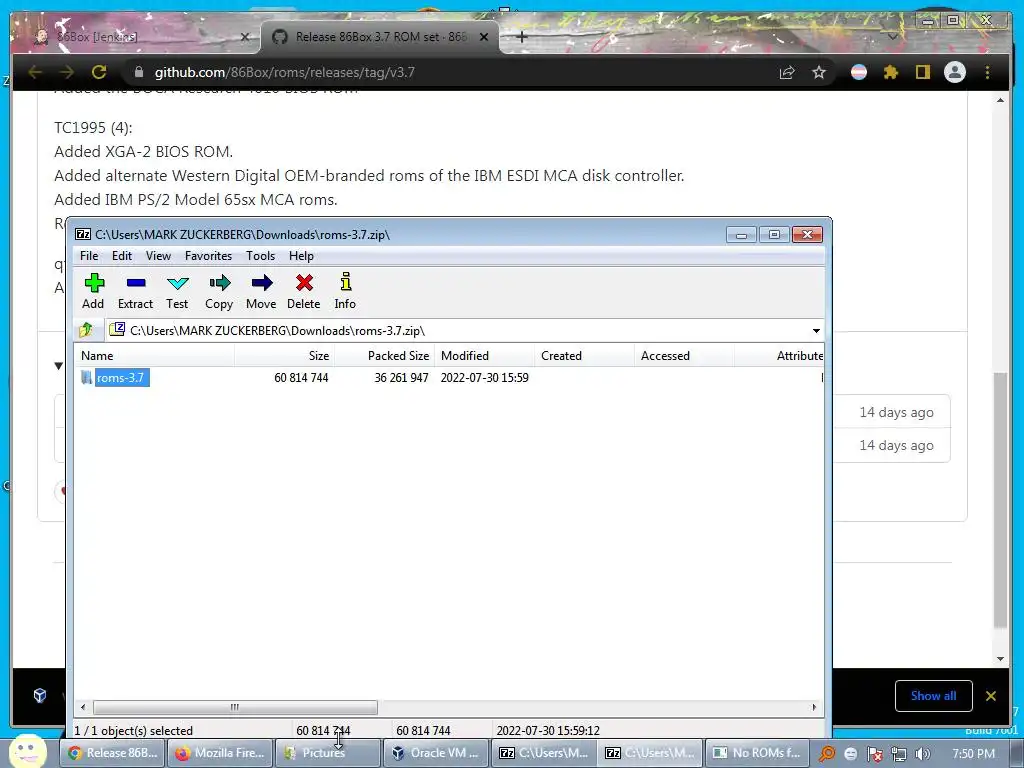The width and height of the screenshot is (1024, 768).
Task: Sort by the Size column header
Action: (x=285, y=356)
